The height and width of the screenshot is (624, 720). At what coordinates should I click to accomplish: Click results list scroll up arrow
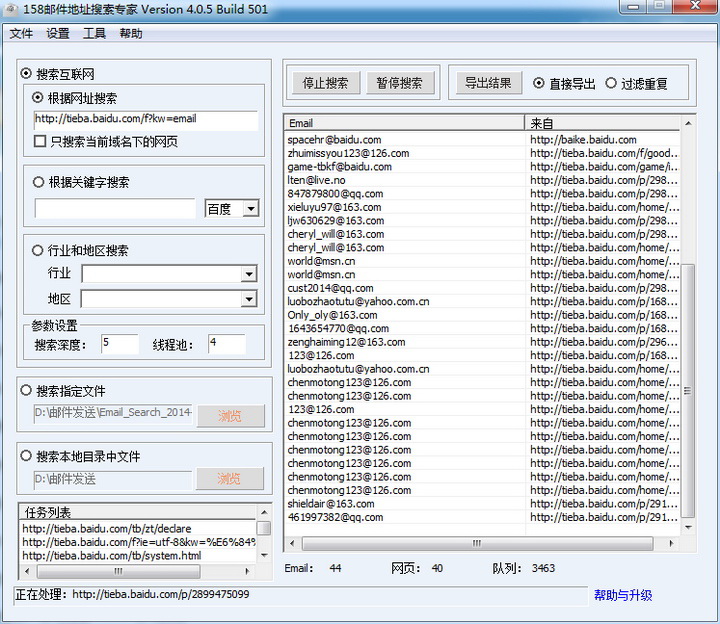[688, 123]
